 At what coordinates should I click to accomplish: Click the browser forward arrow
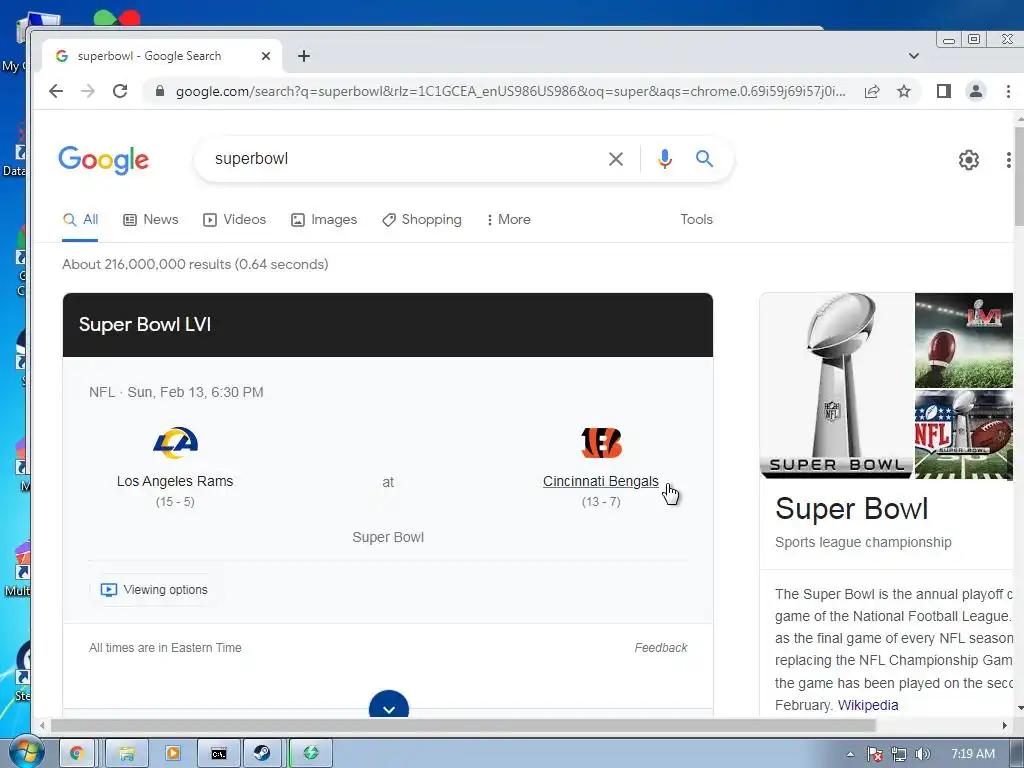[x=88, y=91]
